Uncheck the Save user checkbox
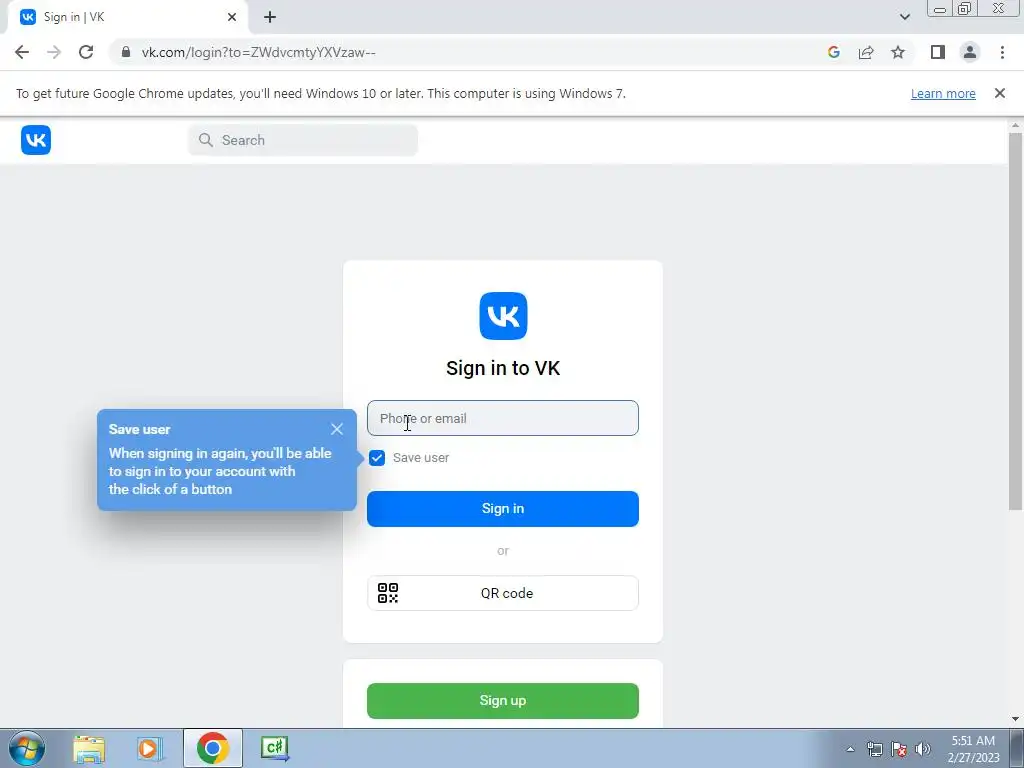The image size is (1024, 768). click(x=377, y=458)
